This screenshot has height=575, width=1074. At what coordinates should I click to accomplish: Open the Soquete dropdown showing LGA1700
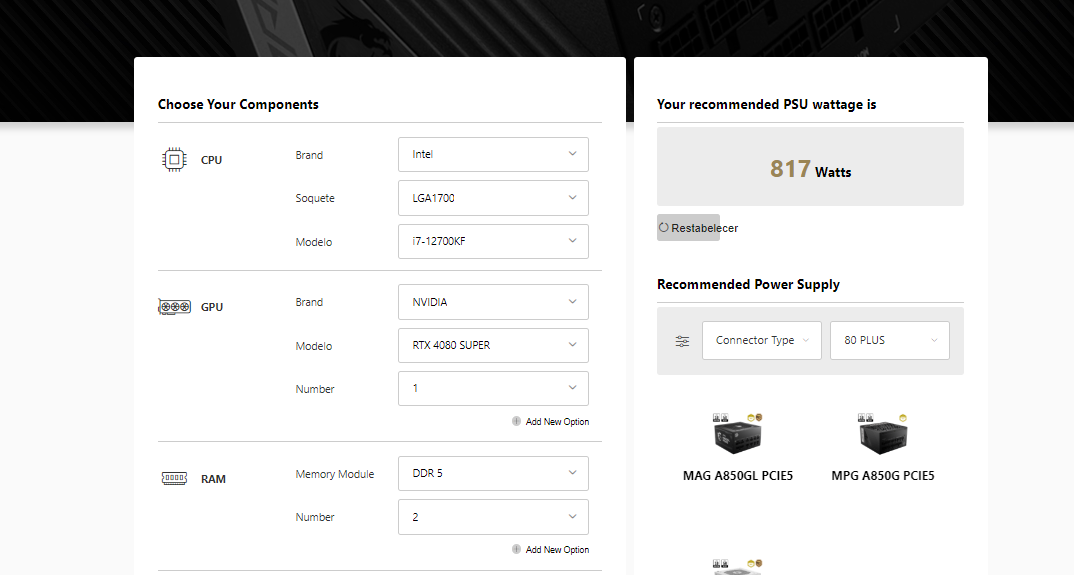pos(493,198)
